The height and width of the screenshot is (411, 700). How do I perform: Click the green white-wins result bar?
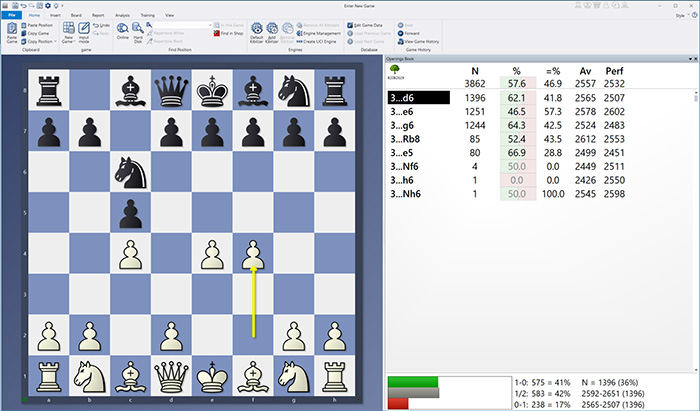pyautogui.click(x=412, y=381)
